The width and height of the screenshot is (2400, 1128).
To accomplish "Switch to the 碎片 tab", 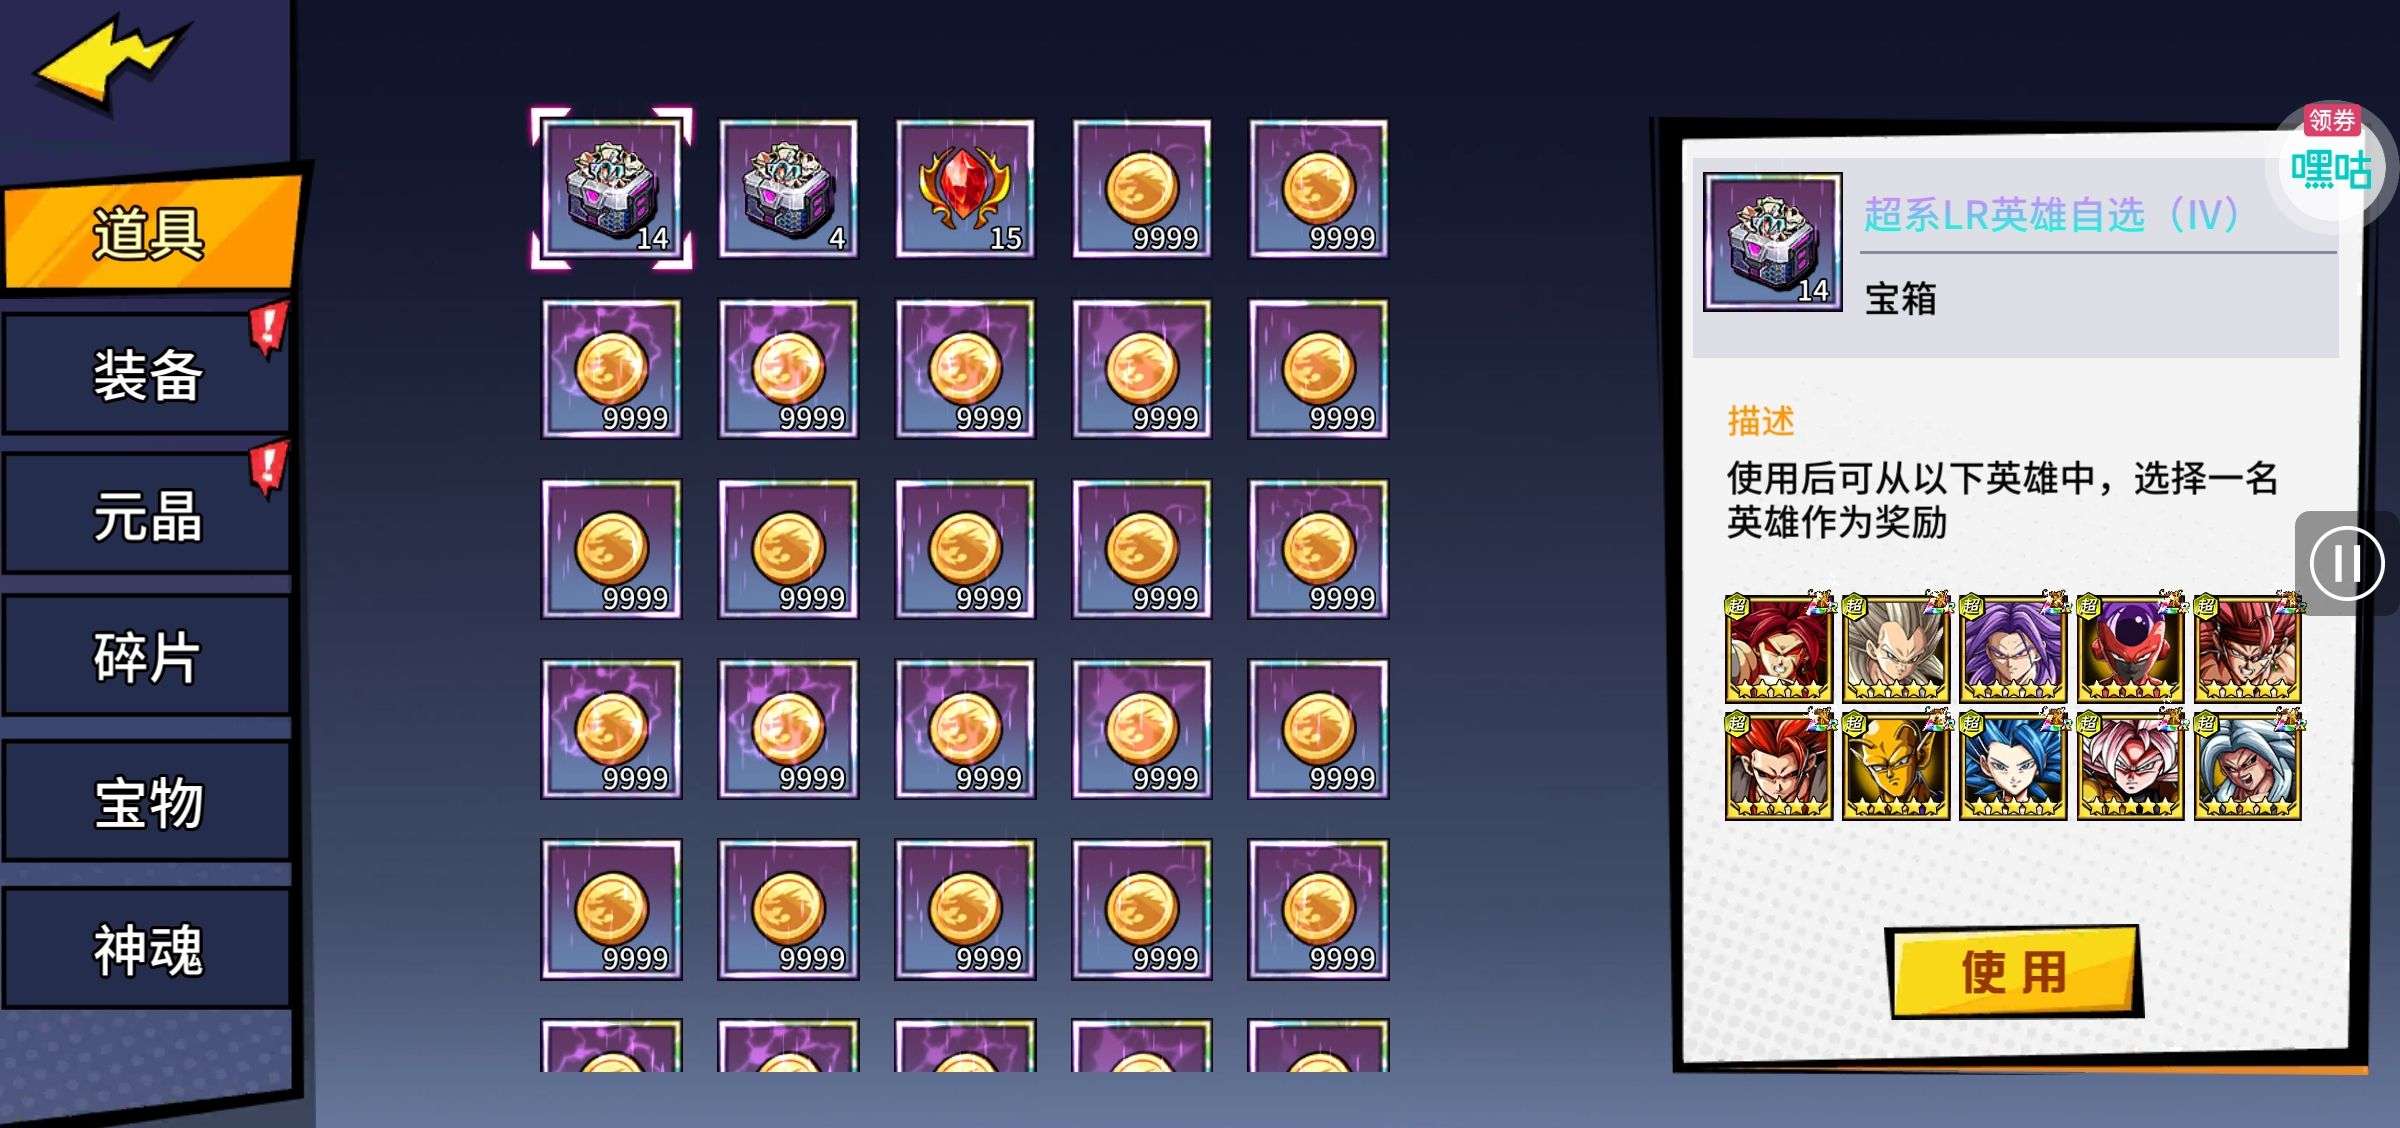I will click(x=148, y=656).
